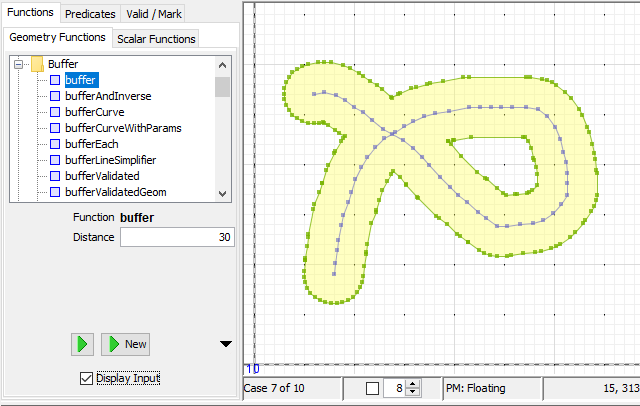Toggle the checkbox next to the grid size spinner
The image size is (640, 406).
point(372,388)
